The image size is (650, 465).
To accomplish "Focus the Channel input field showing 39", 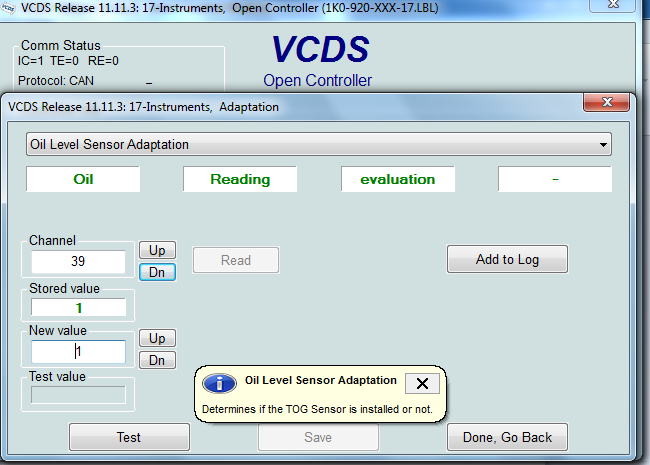I will (78, 262).
